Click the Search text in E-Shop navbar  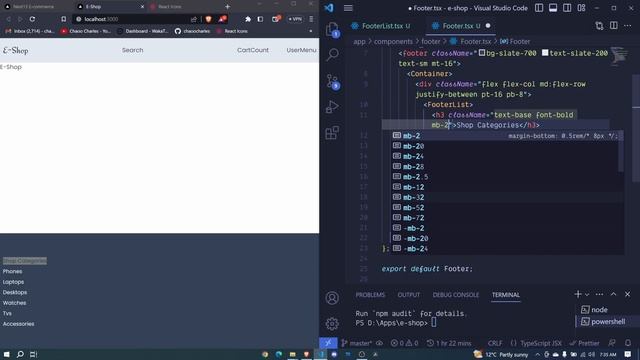pos(133,50)
